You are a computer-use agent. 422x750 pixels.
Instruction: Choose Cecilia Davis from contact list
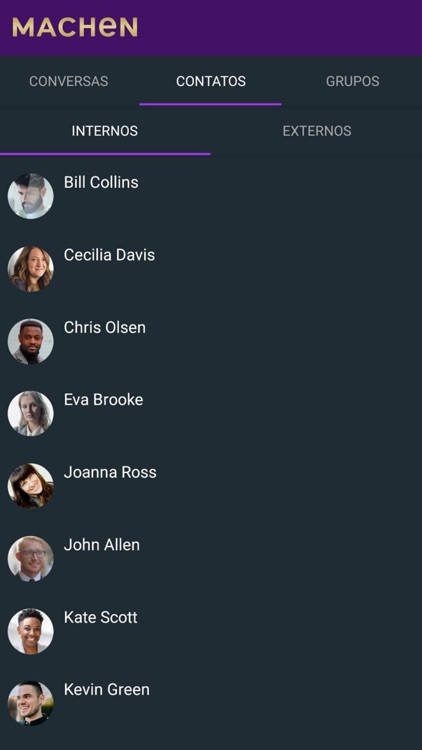point(110,255)
